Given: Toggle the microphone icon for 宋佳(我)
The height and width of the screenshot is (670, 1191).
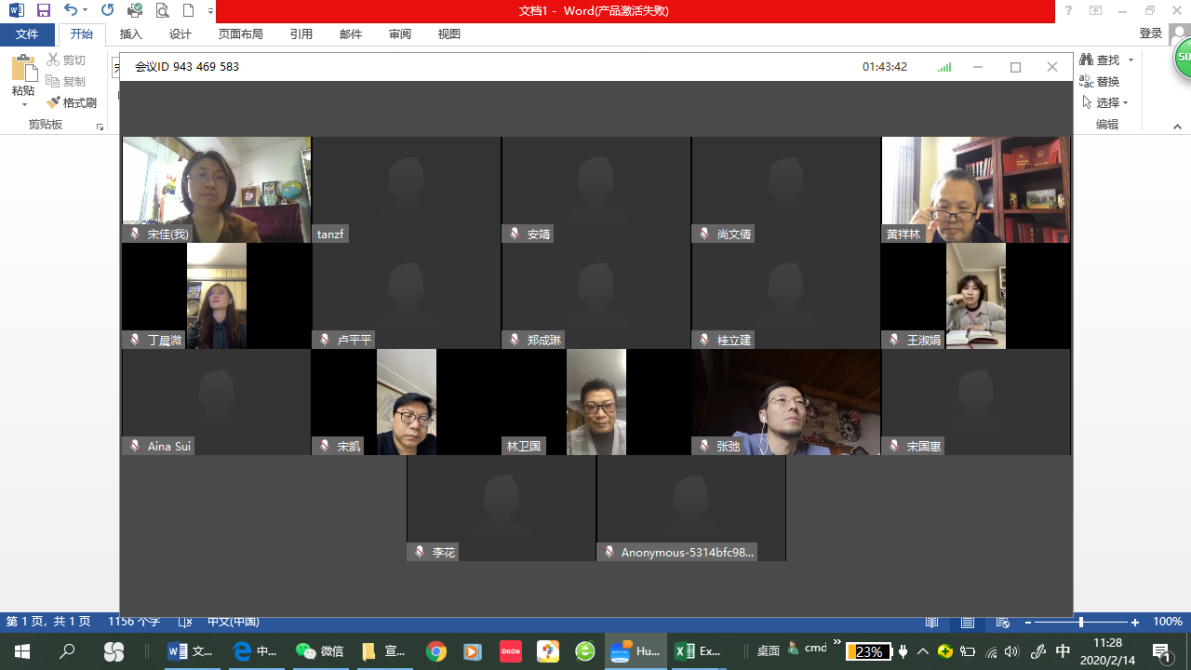Looking at the screenshot, I should [135, 234].
